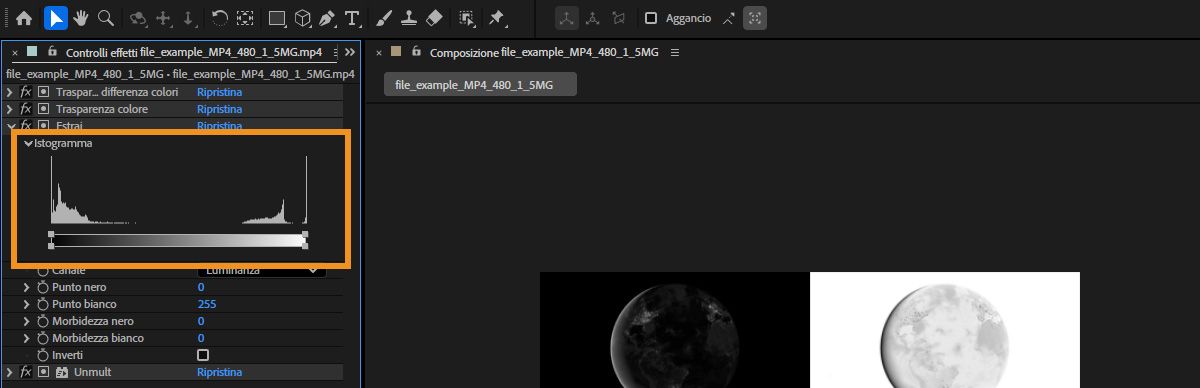Select the Selection arrow tool

[x=56, y=18]
